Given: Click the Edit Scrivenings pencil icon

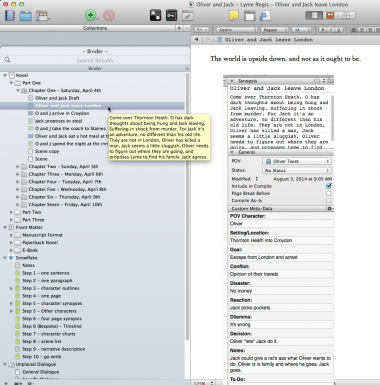Looking at the screenshot, I should [x=188, y=15].
